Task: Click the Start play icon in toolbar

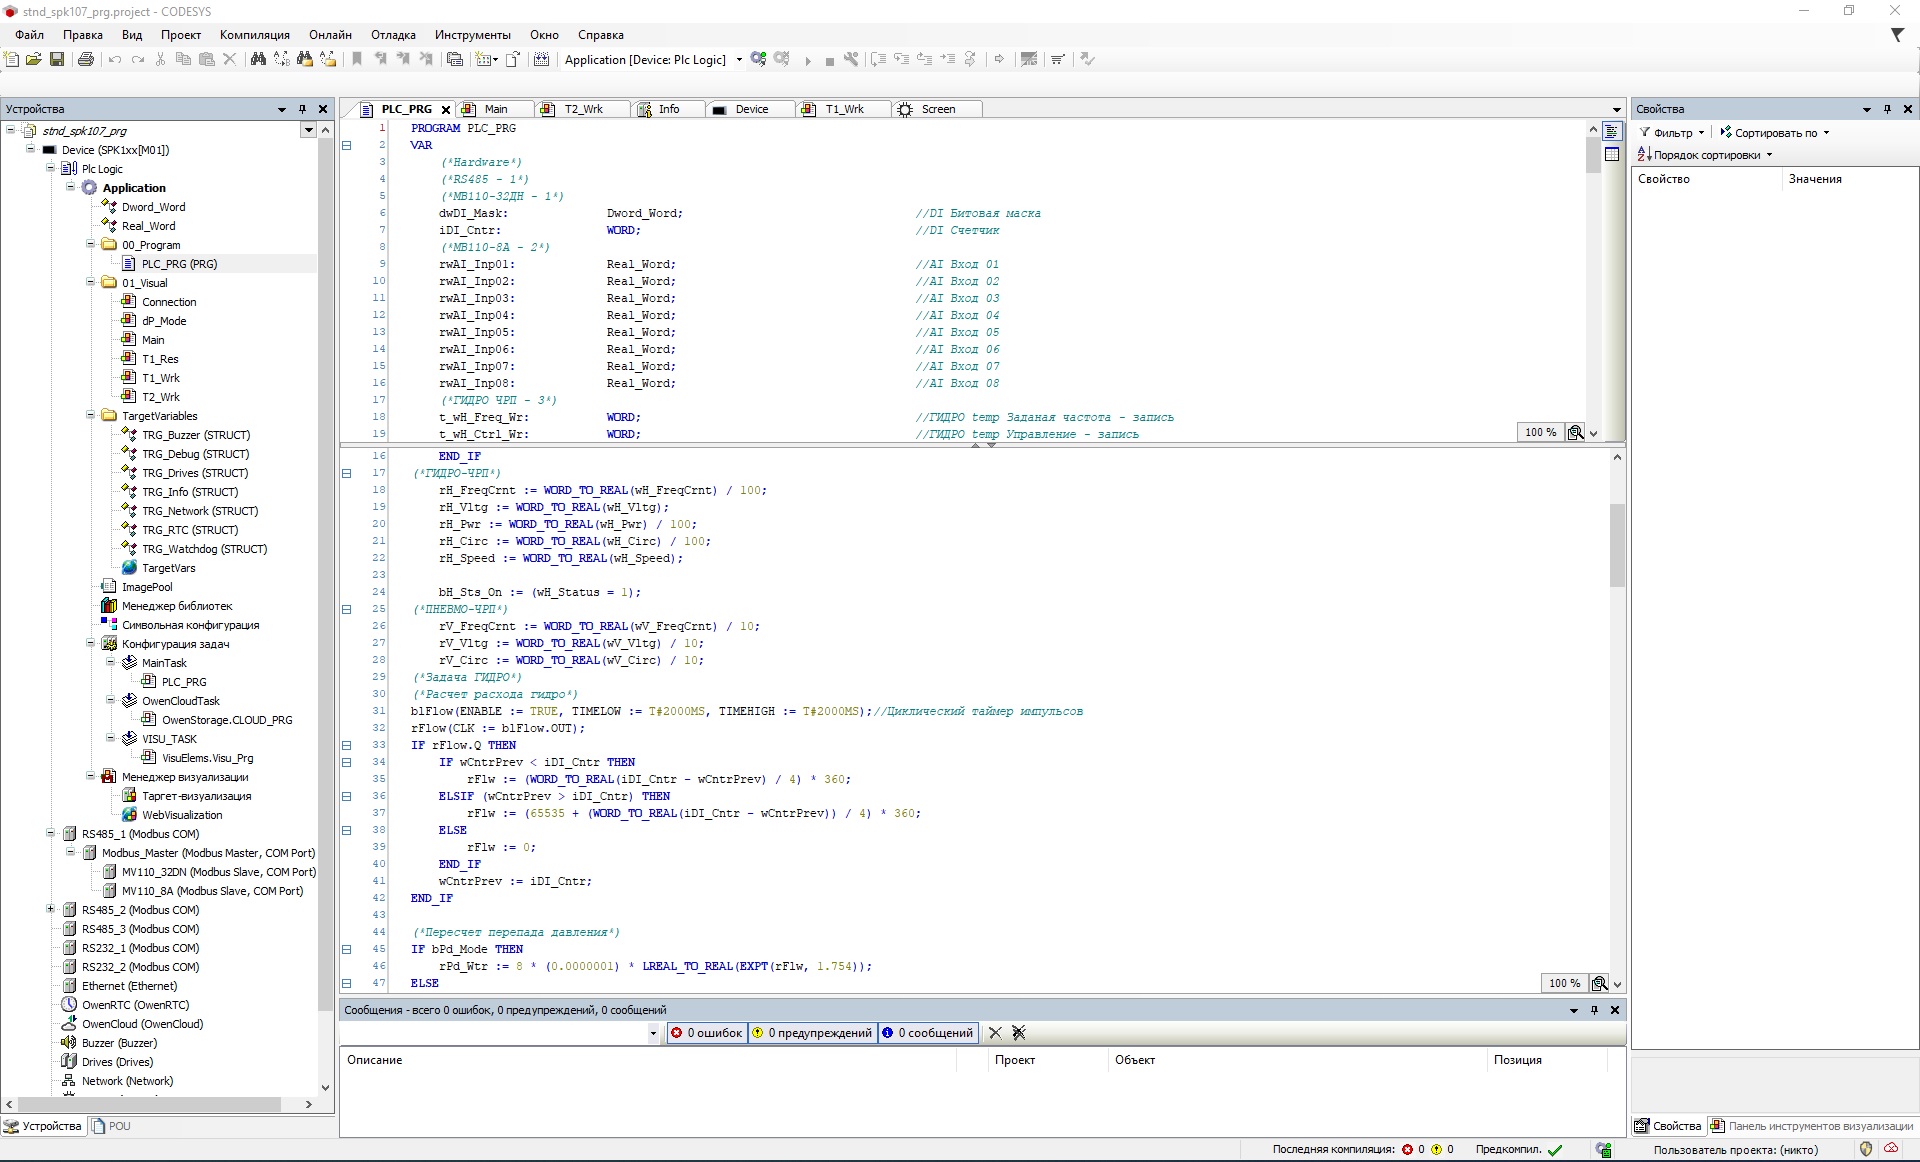Action: (x=808, y=61)
